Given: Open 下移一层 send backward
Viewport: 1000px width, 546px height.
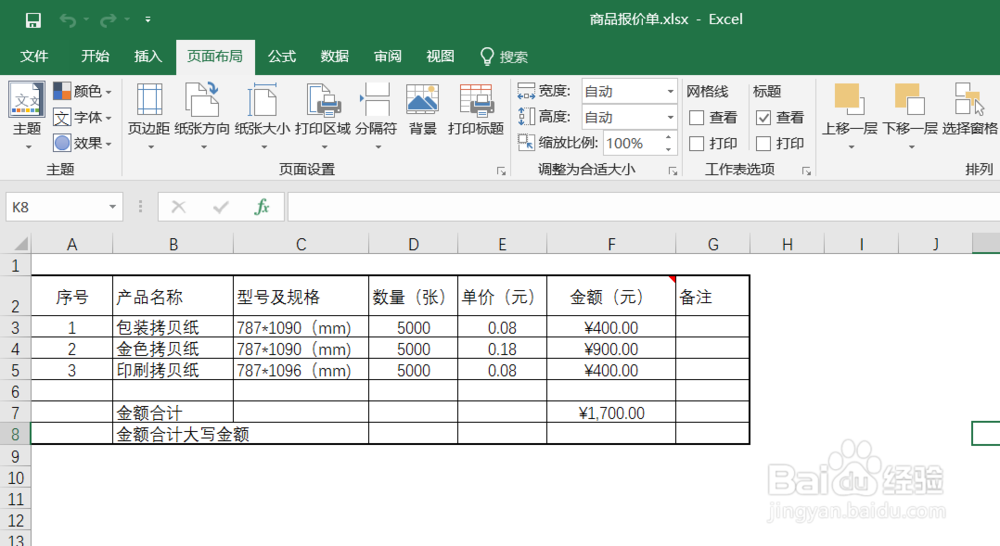Looking at the screenshot, I should pos(910,116).
